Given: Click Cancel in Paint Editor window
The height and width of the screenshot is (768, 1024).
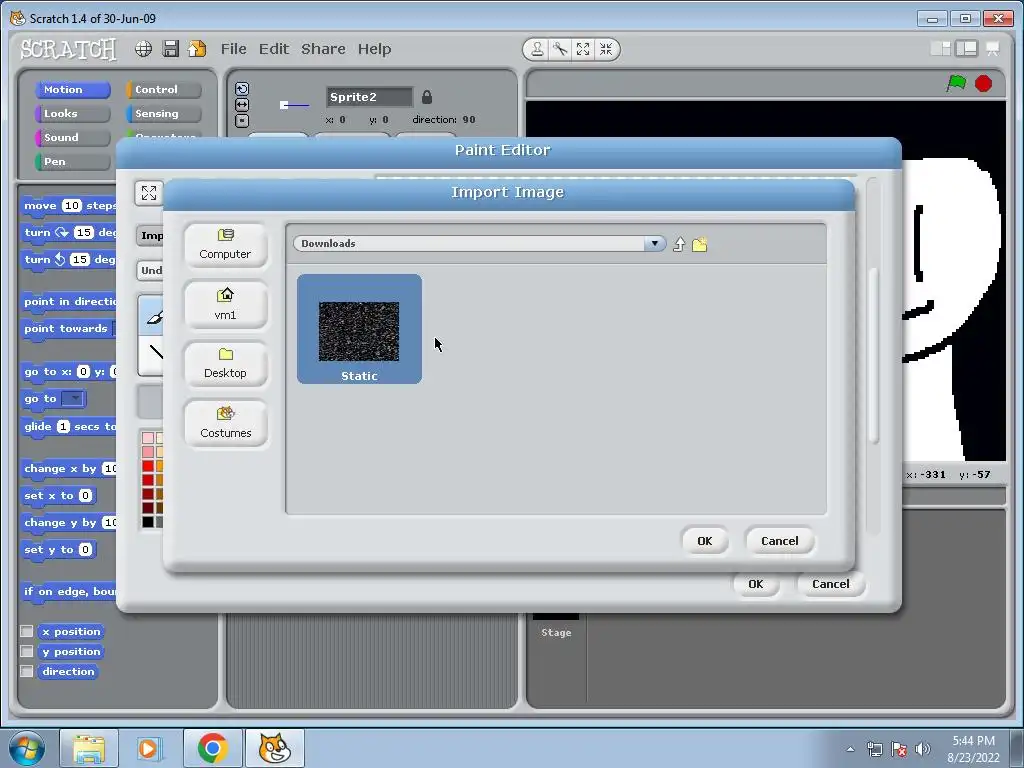Looking at the screenshot, I should 831,584.
